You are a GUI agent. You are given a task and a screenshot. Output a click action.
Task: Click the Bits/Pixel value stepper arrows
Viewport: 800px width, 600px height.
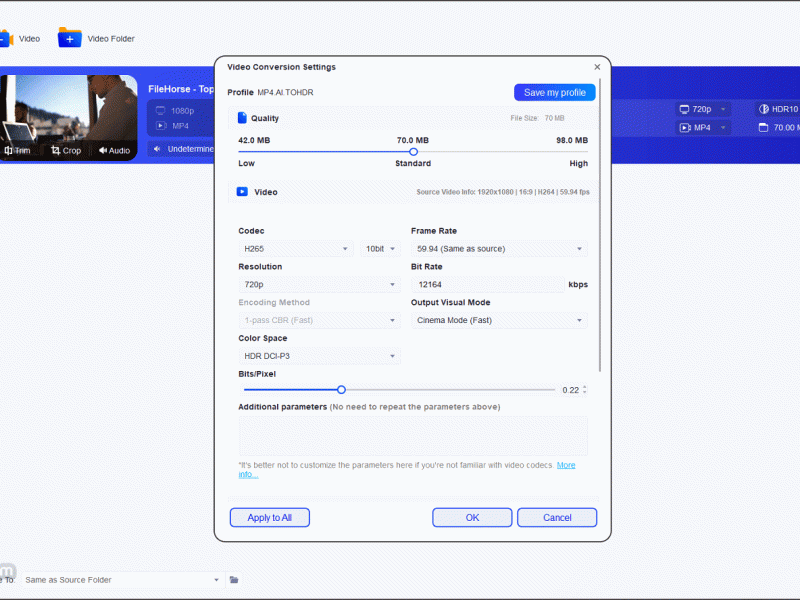click(x=585, y=390)
